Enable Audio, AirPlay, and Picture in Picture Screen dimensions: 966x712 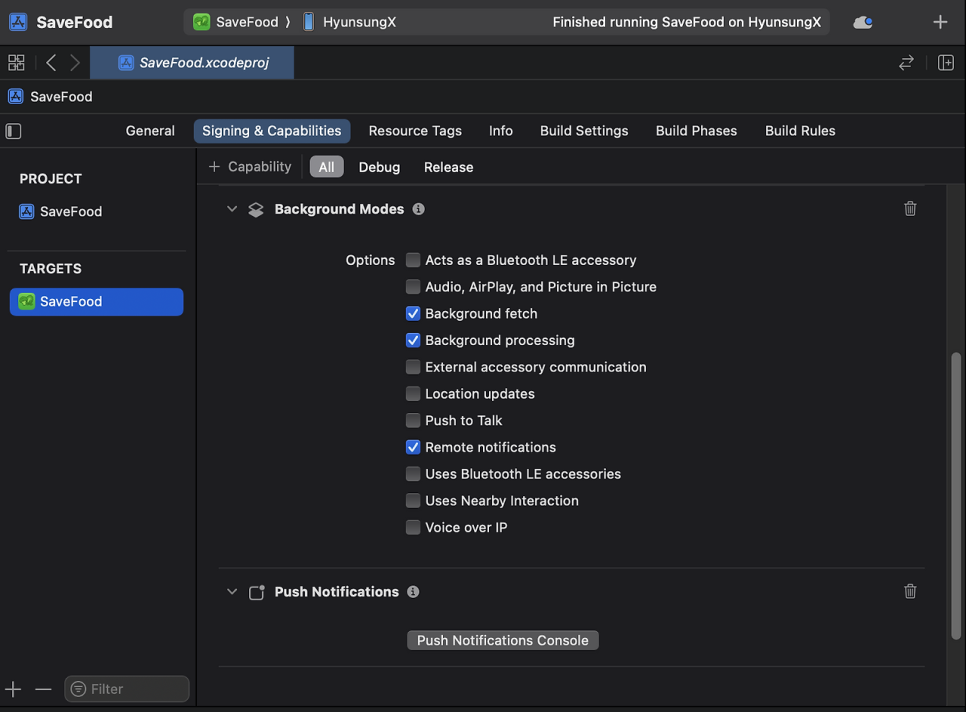(x=413, y=286)
